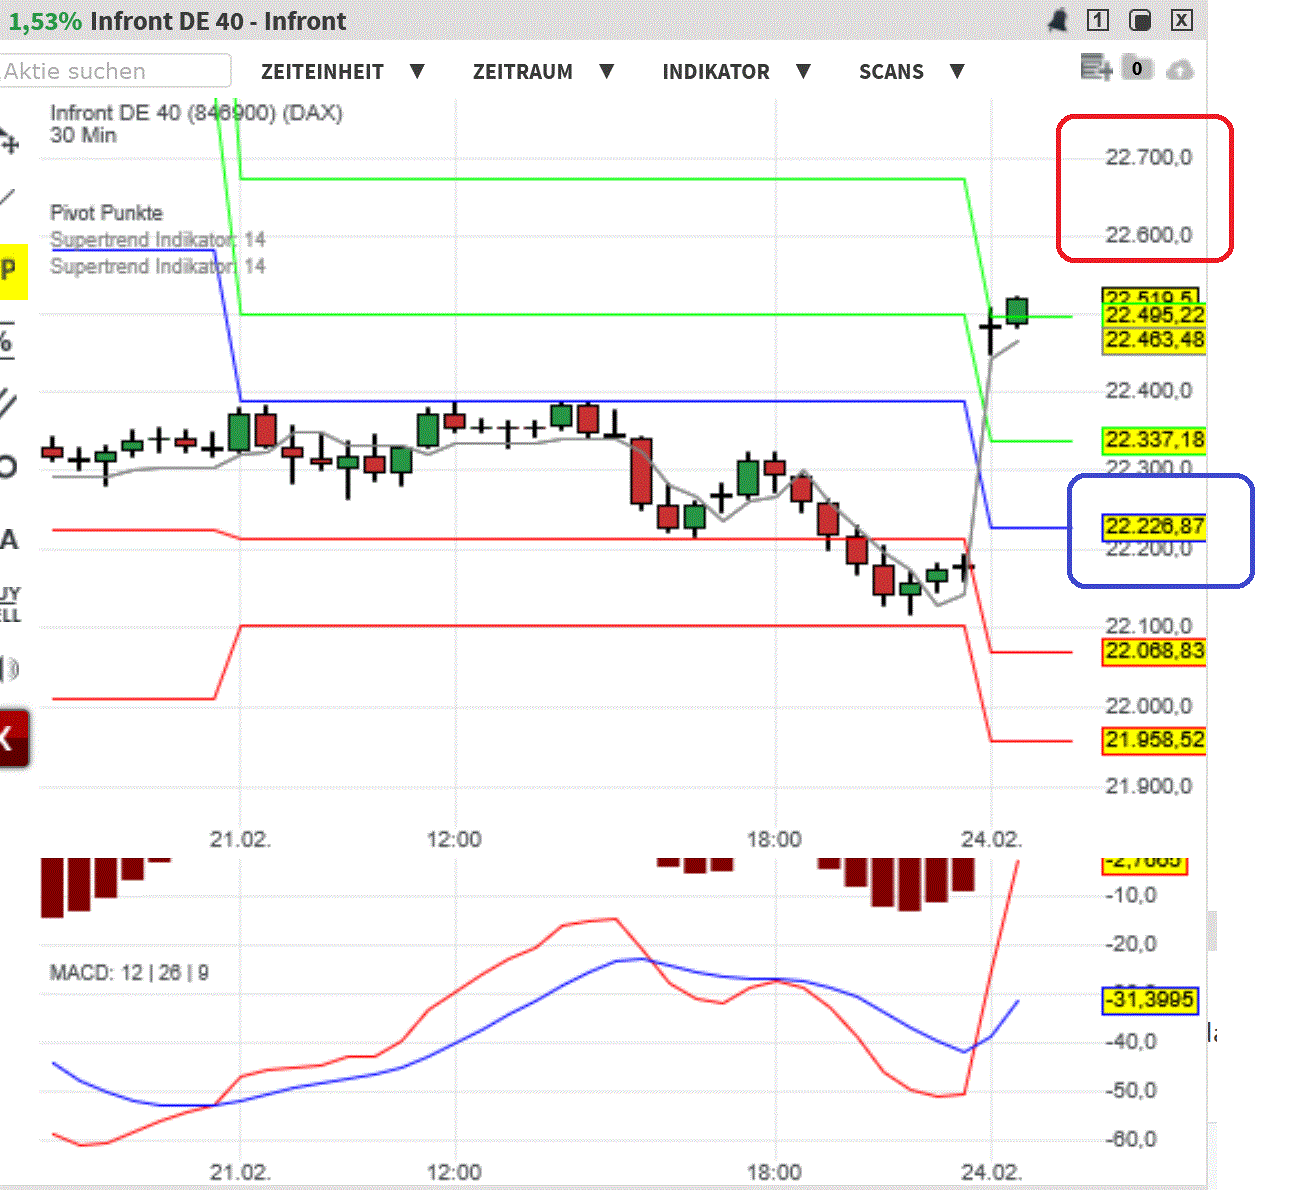
Task: Click the add-to-list icon above the chart
Action: coord(1096,68)
